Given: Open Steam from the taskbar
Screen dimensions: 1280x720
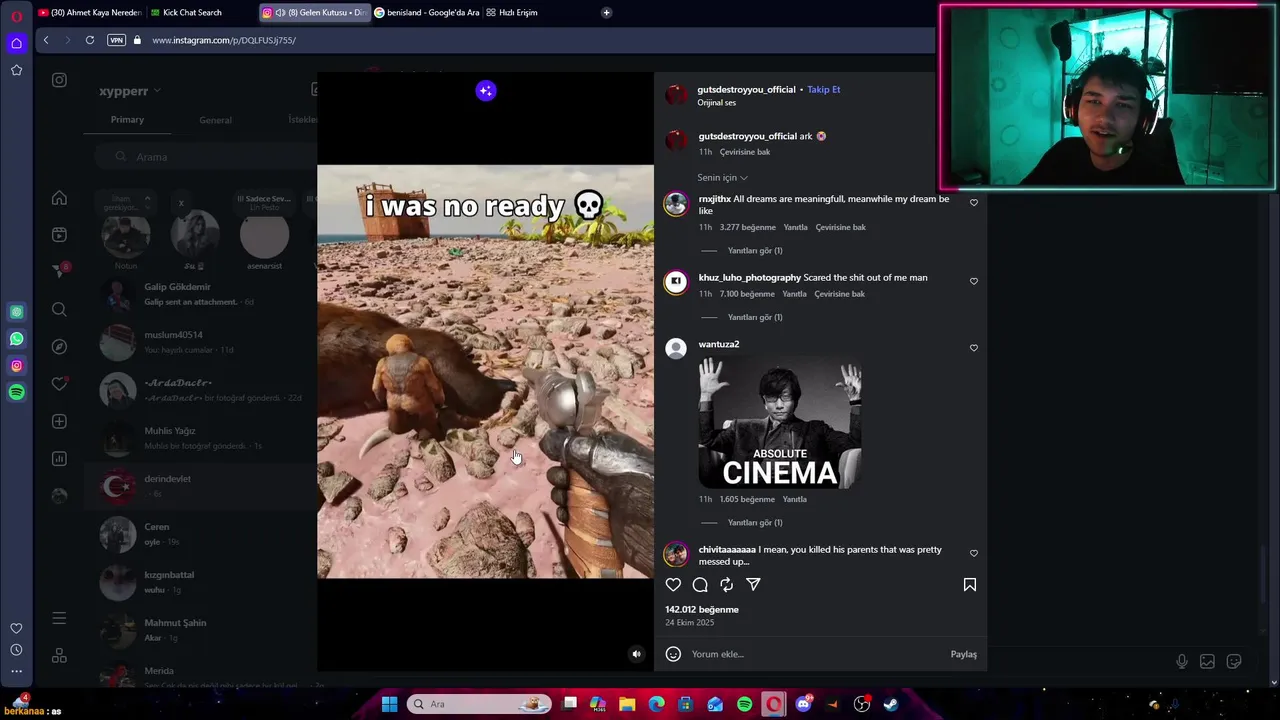Looking at the screenshot, I should [x=891, y=704].
